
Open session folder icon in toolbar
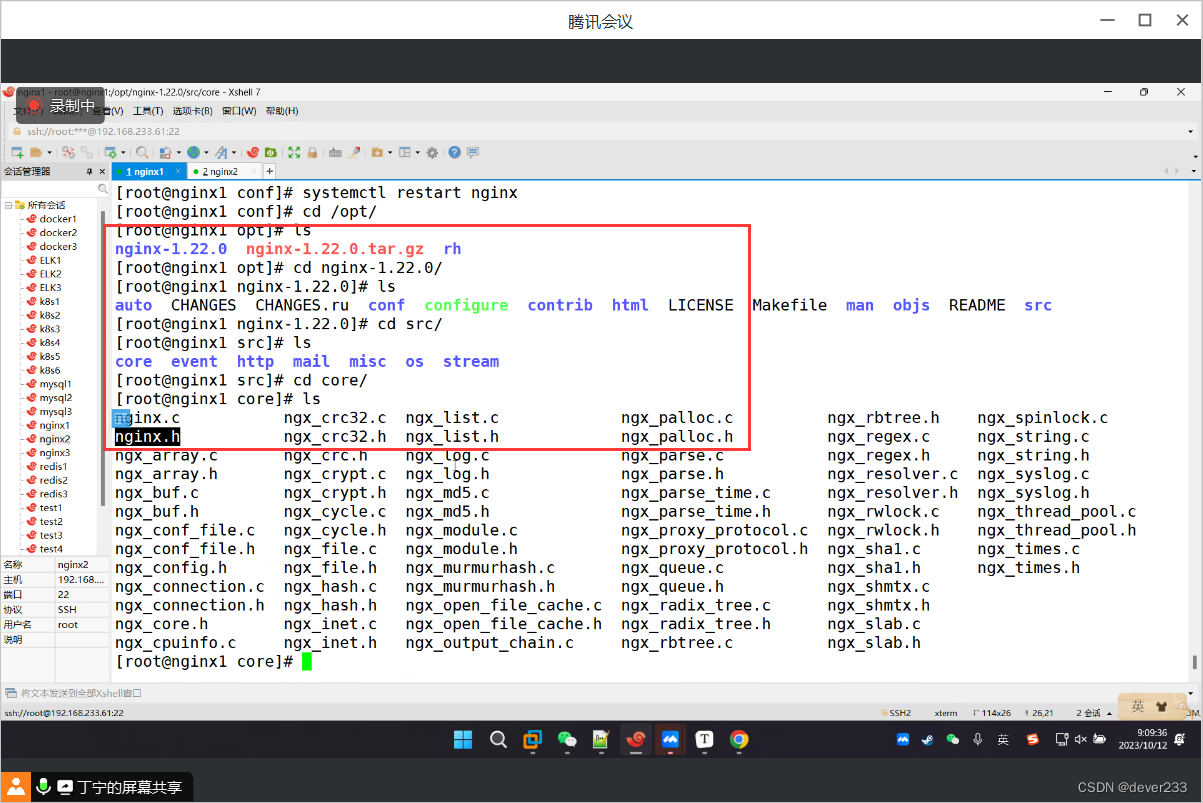click(36, 153)
